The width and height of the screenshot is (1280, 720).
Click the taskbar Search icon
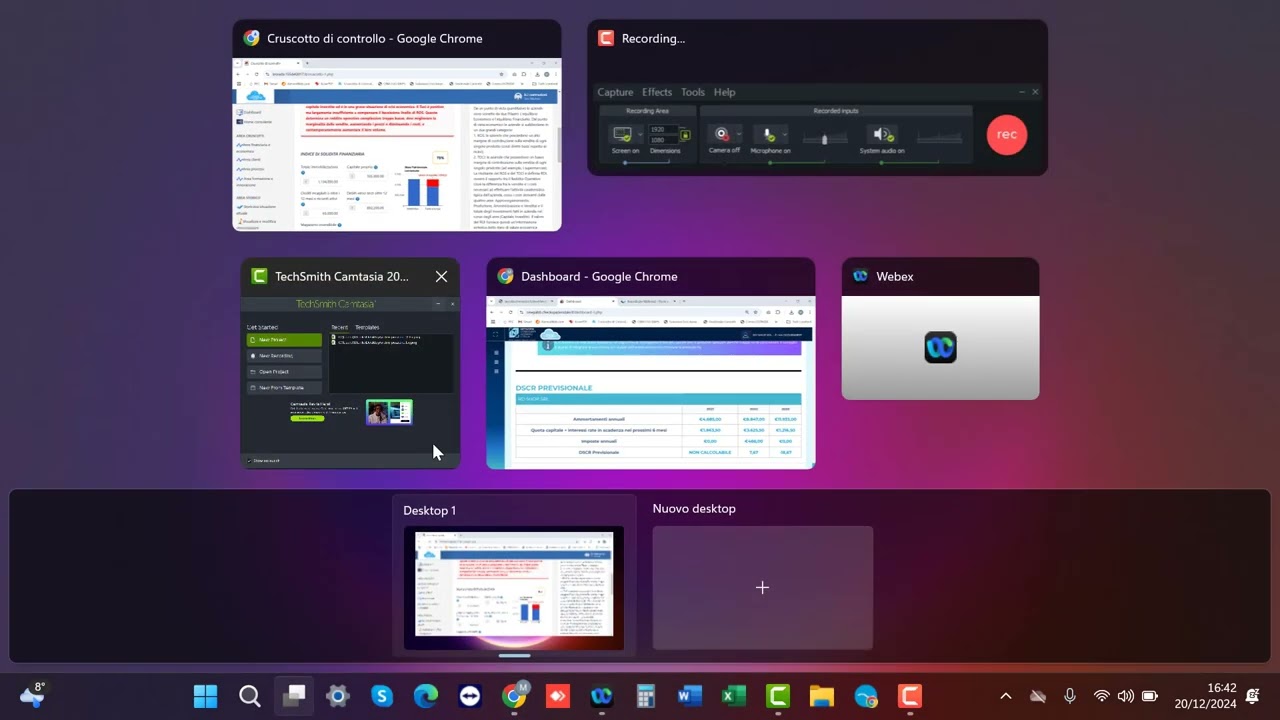[250, 696]
